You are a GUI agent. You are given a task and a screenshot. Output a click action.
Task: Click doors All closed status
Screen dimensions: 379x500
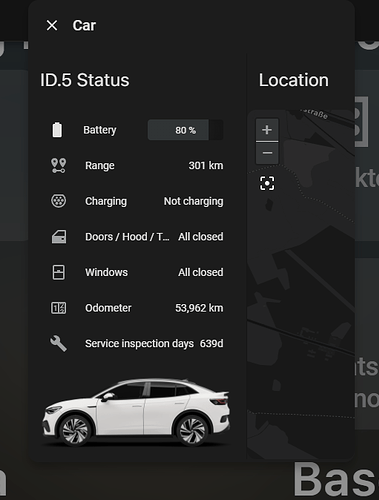[201, 237]
